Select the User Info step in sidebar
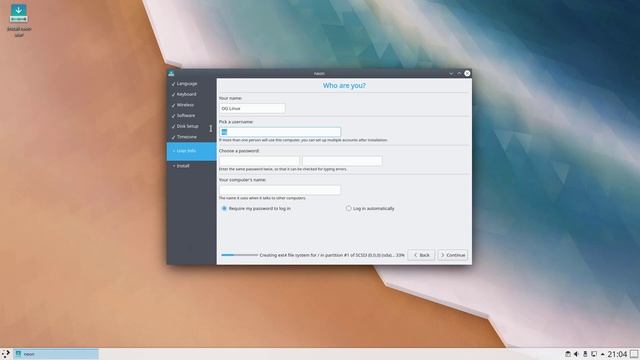The height and width of the screenshot is (360, 640). (x=191, y=151)
